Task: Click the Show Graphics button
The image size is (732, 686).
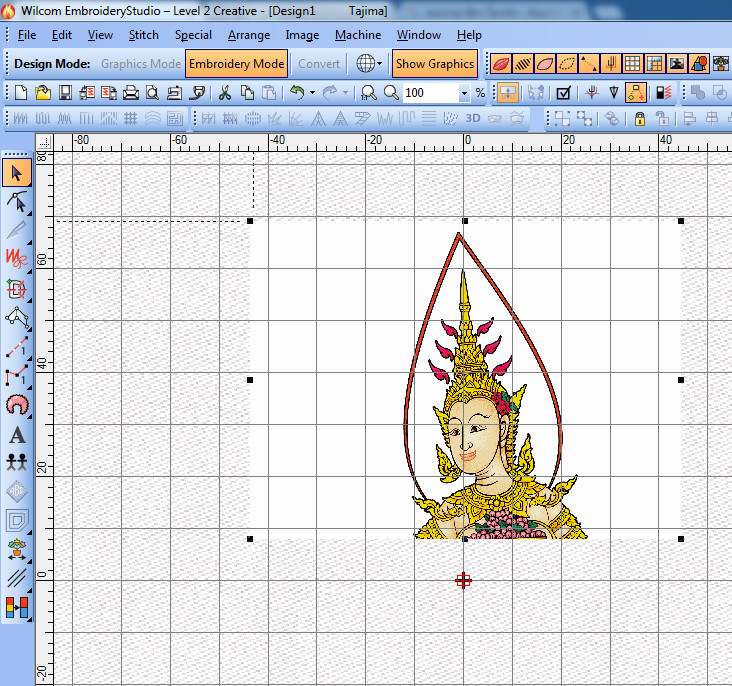Action: [435, 64]
